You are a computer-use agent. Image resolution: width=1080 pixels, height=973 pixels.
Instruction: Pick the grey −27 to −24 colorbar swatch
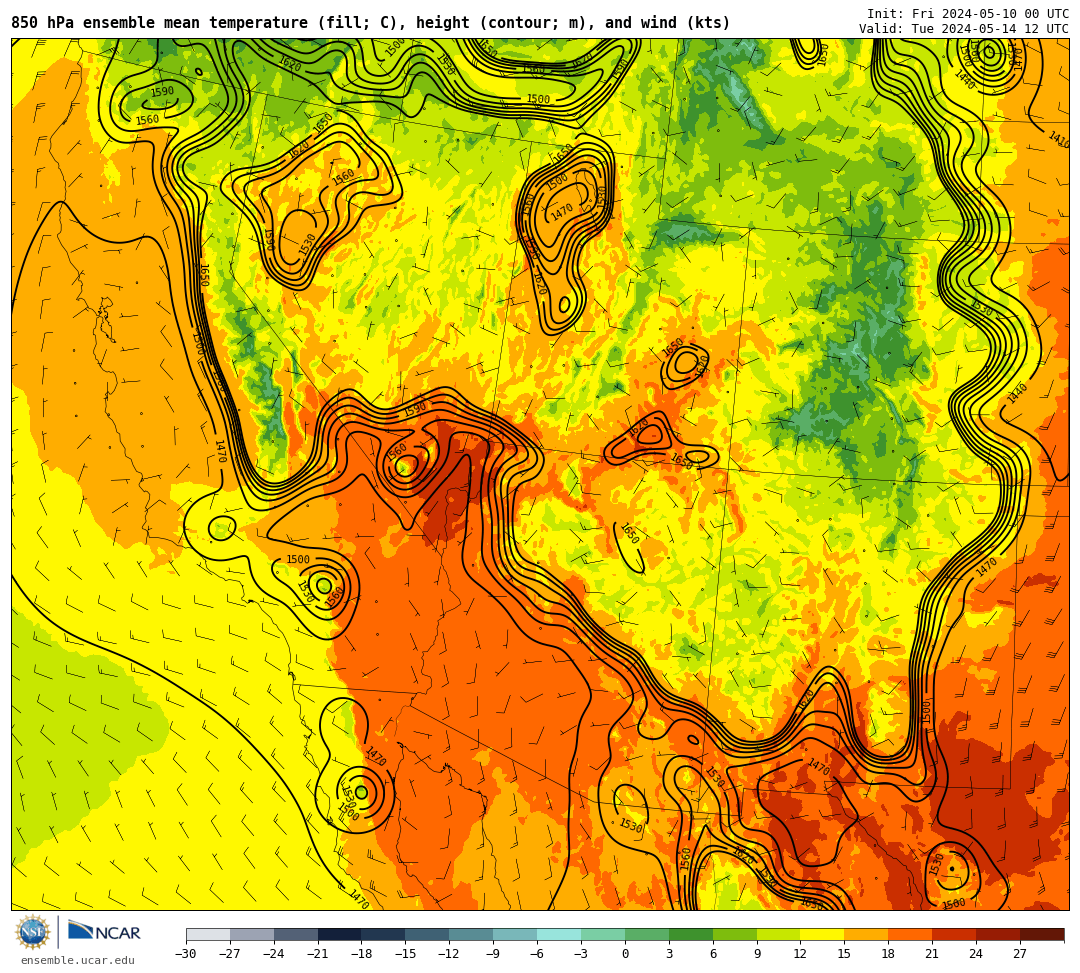click(252, 934)
